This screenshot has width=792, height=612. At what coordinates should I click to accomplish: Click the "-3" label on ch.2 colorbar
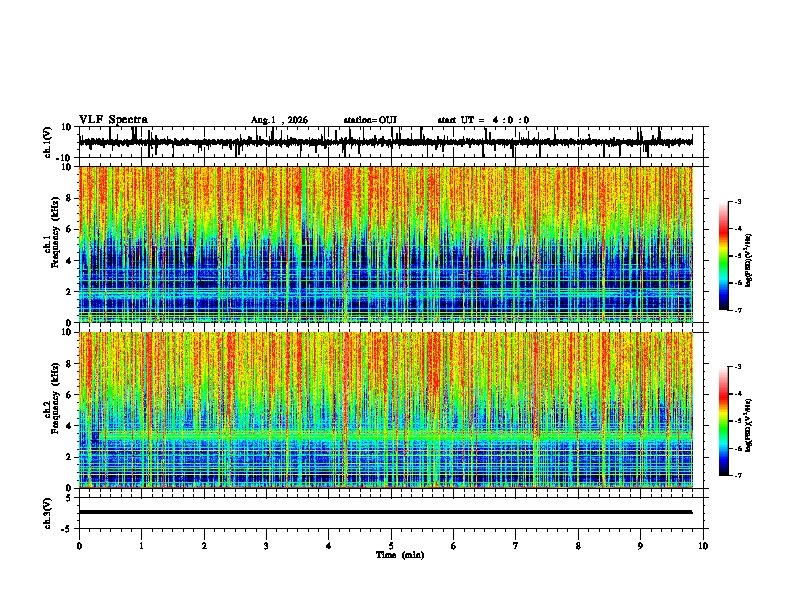coord(737,367)
